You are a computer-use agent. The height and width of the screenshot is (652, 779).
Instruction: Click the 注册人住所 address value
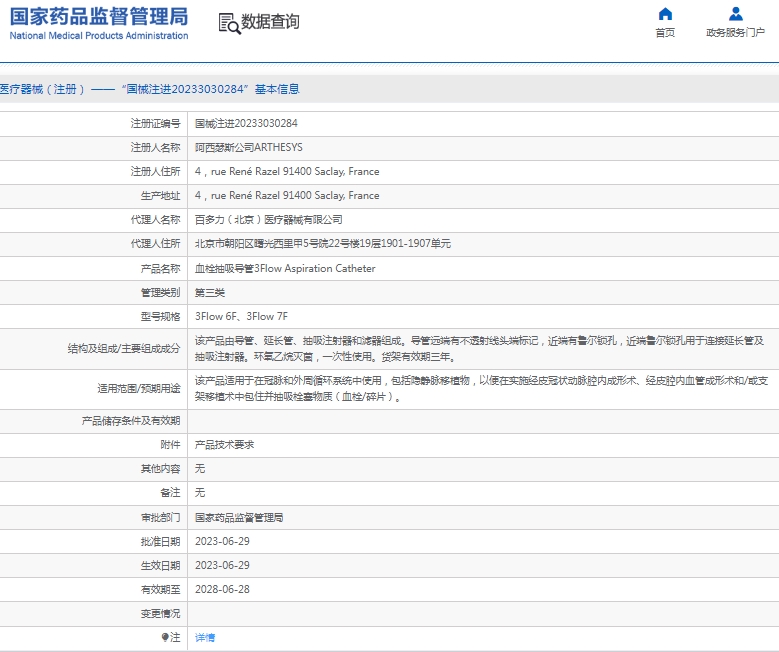[x=287, y=171]
